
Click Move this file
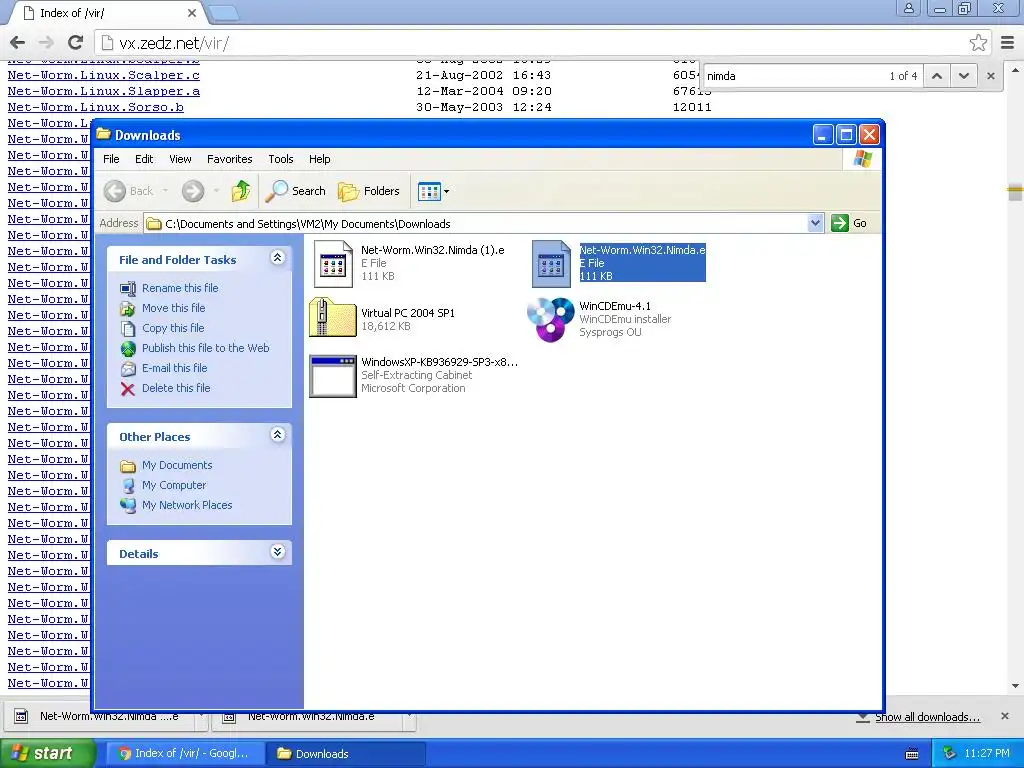click(174, 308)
